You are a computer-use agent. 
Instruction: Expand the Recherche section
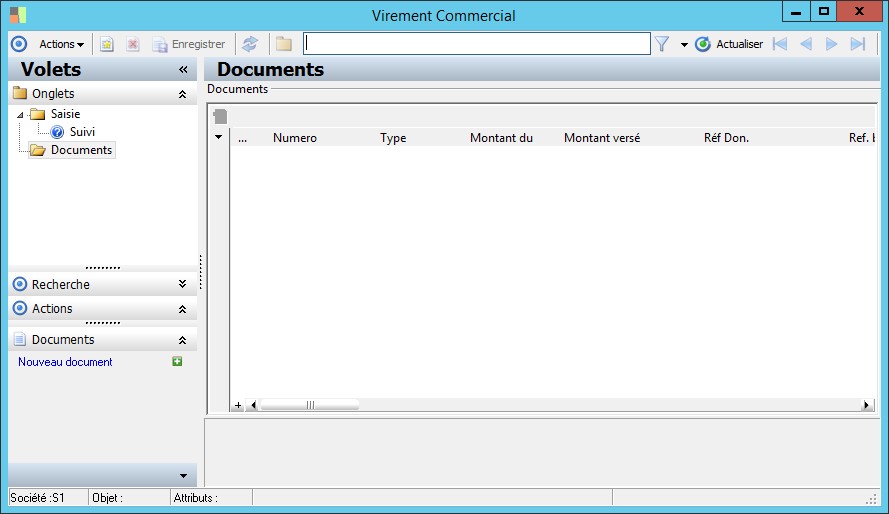(183, 284)
